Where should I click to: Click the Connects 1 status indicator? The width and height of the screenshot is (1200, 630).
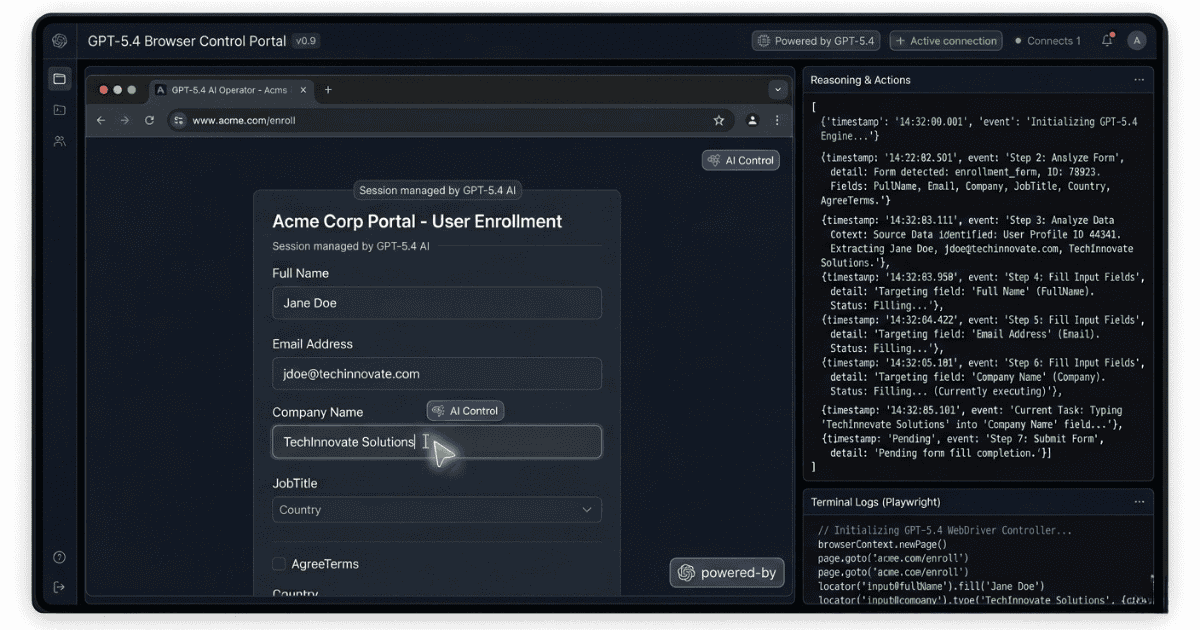1047,41
